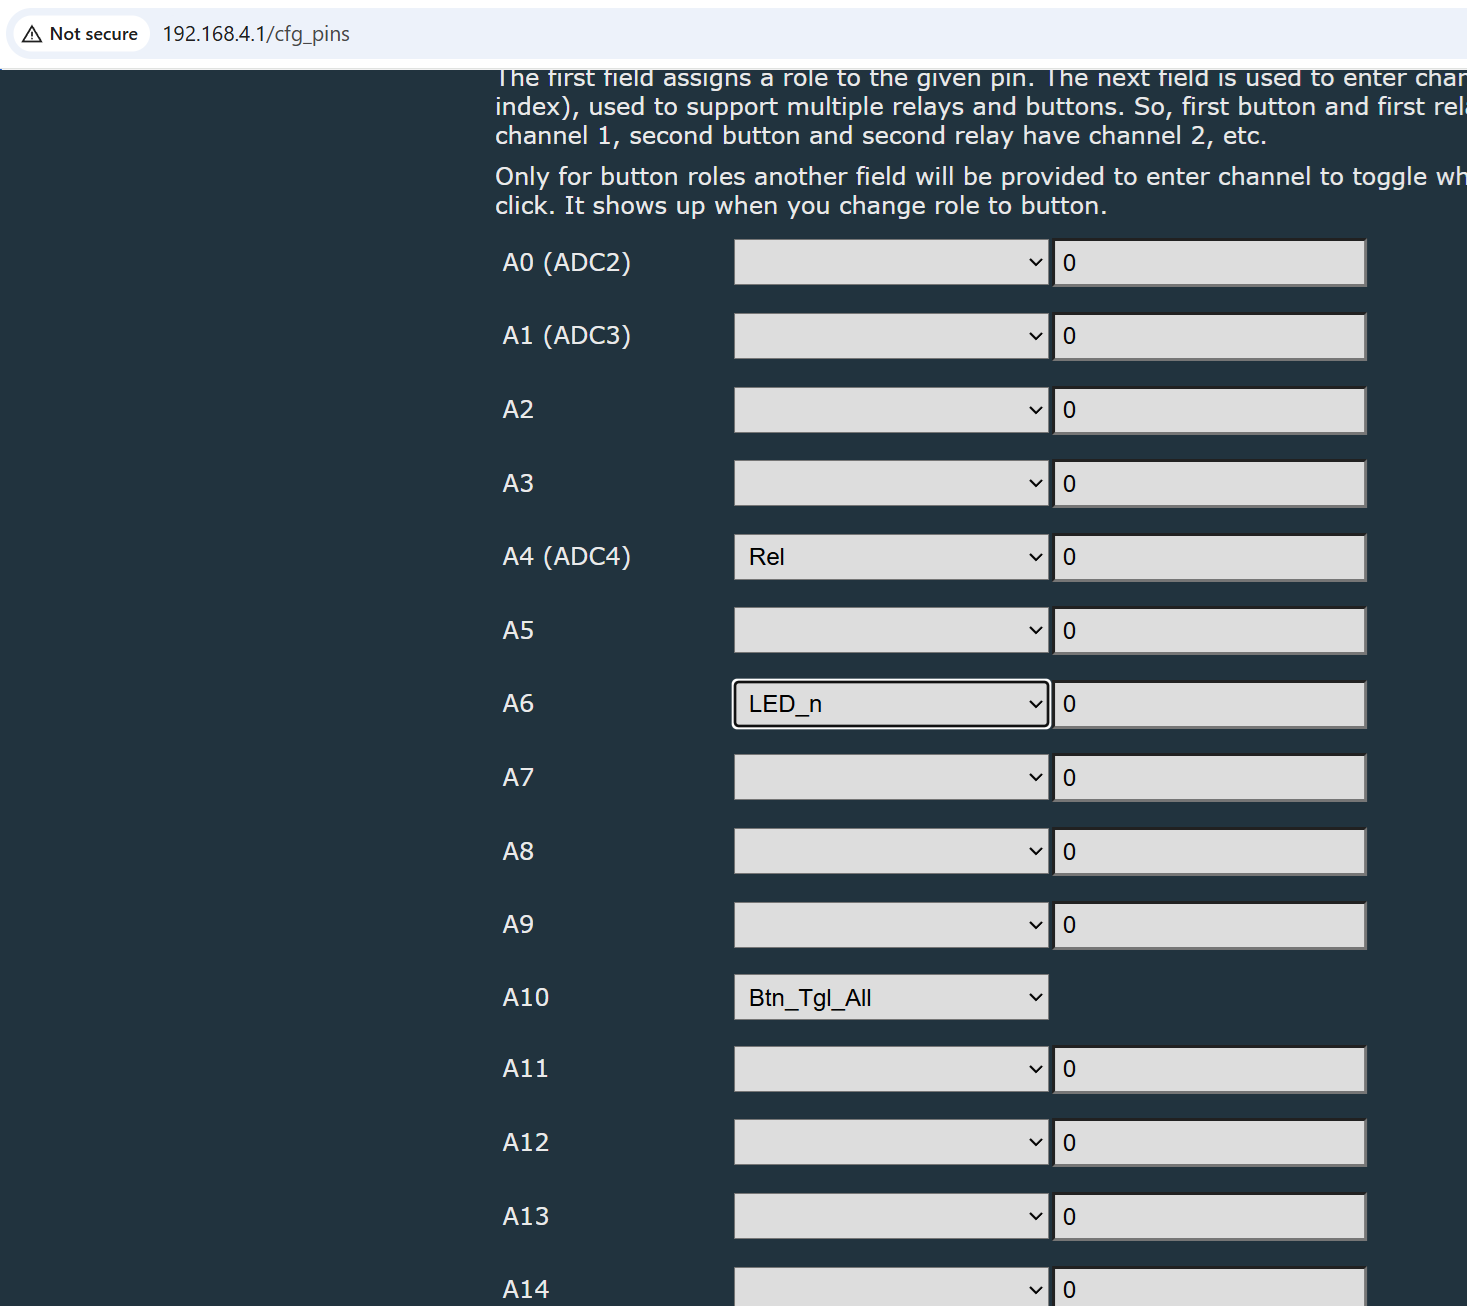This screenshot has height=1306, width=1467.
Task: Open the LED_n role dropdown for A6
Action: (891, 704)
